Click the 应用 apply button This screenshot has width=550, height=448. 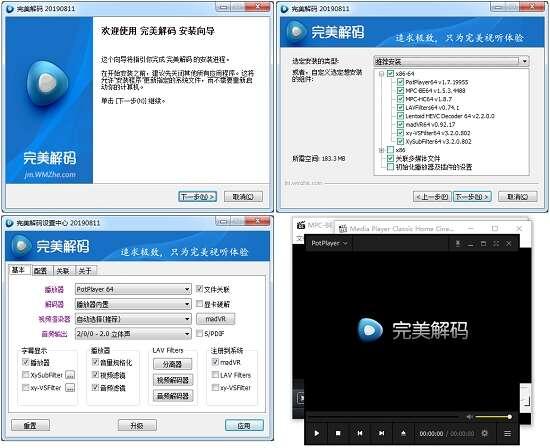click(244, 426)
